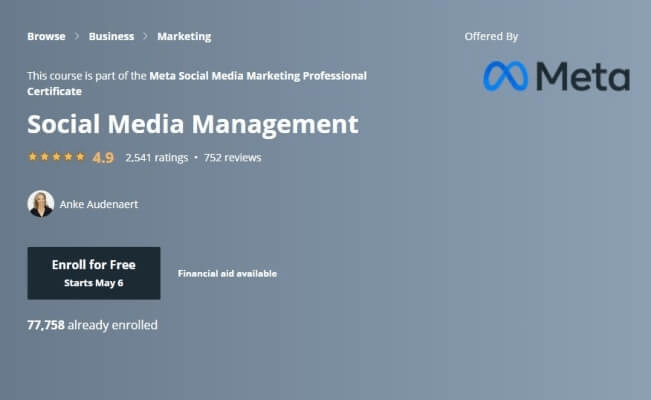Open the Browse breadcrumb link
Screen dimensions: 651x400
(x=46, y=37)
